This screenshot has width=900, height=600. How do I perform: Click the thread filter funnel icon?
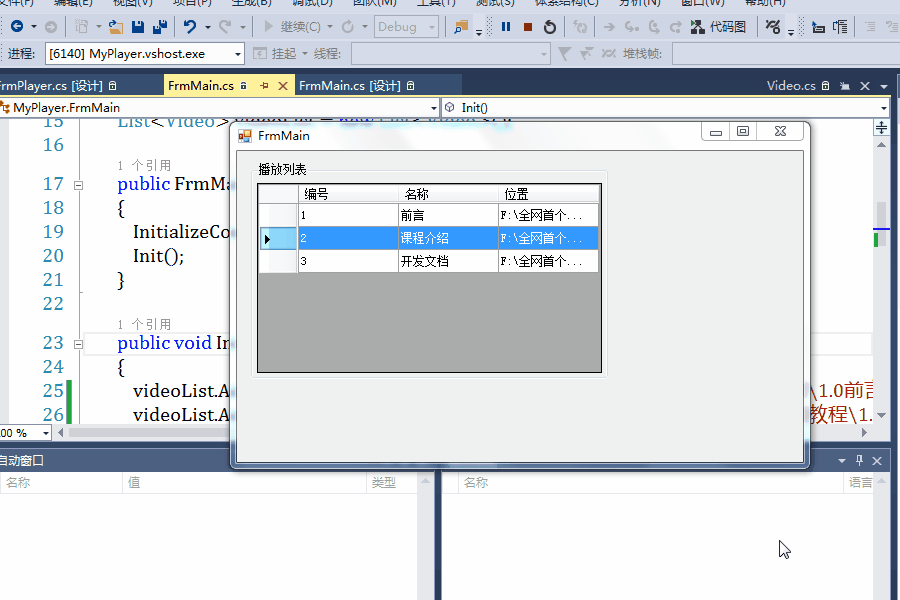point(564,53)
